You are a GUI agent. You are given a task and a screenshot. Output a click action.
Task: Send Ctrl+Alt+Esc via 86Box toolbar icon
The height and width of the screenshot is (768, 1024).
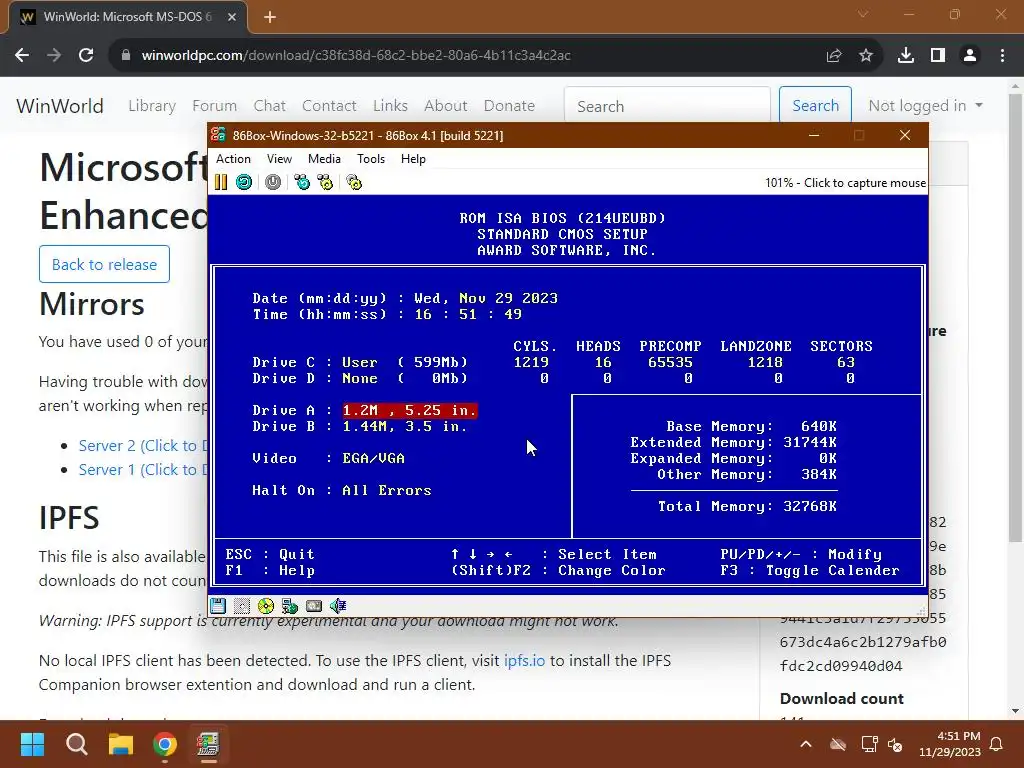click(325, 182)
